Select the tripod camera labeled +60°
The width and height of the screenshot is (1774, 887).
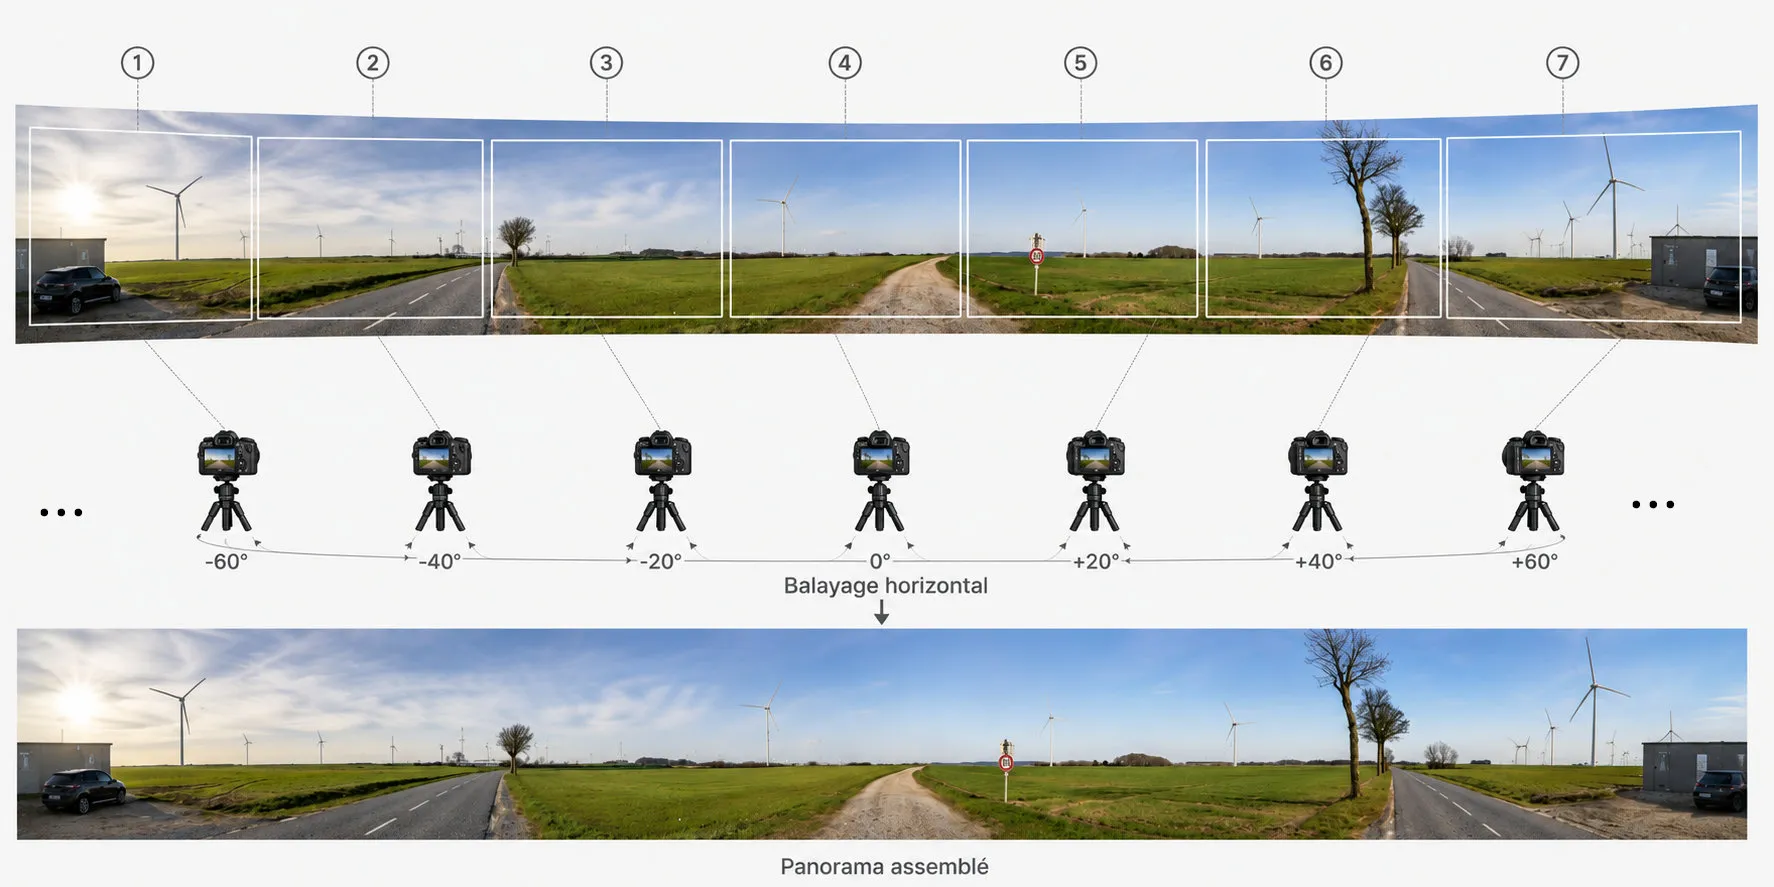(x=1533, y=481)
